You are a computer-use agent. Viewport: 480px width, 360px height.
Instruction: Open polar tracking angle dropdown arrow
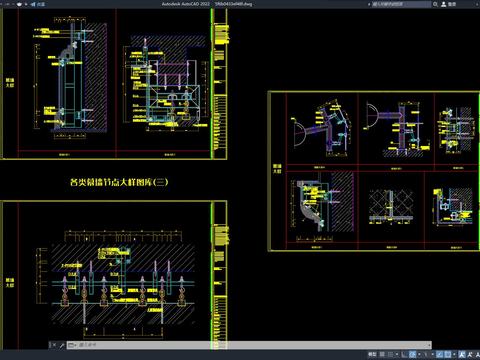point(419,354)
